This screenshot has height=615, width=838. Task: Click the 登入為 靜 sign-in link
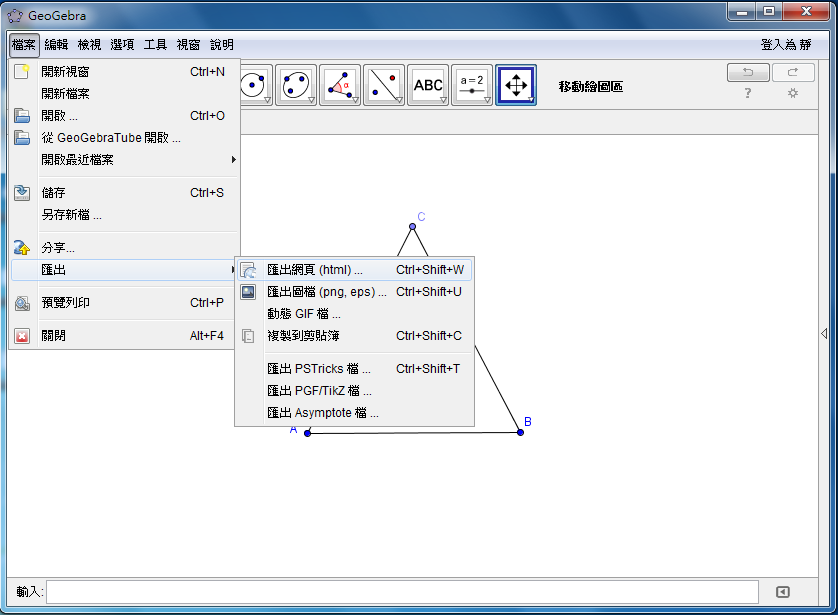(x=786, y=45)
